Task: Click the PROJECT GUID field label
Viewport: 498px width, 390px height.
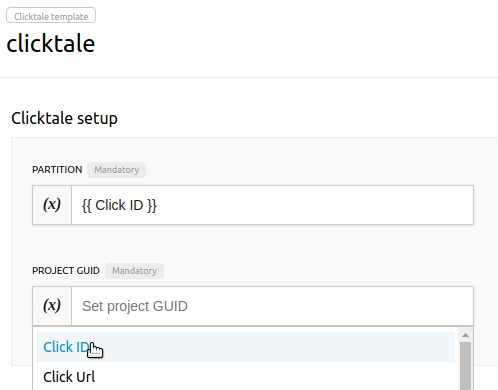Action: 66,271
